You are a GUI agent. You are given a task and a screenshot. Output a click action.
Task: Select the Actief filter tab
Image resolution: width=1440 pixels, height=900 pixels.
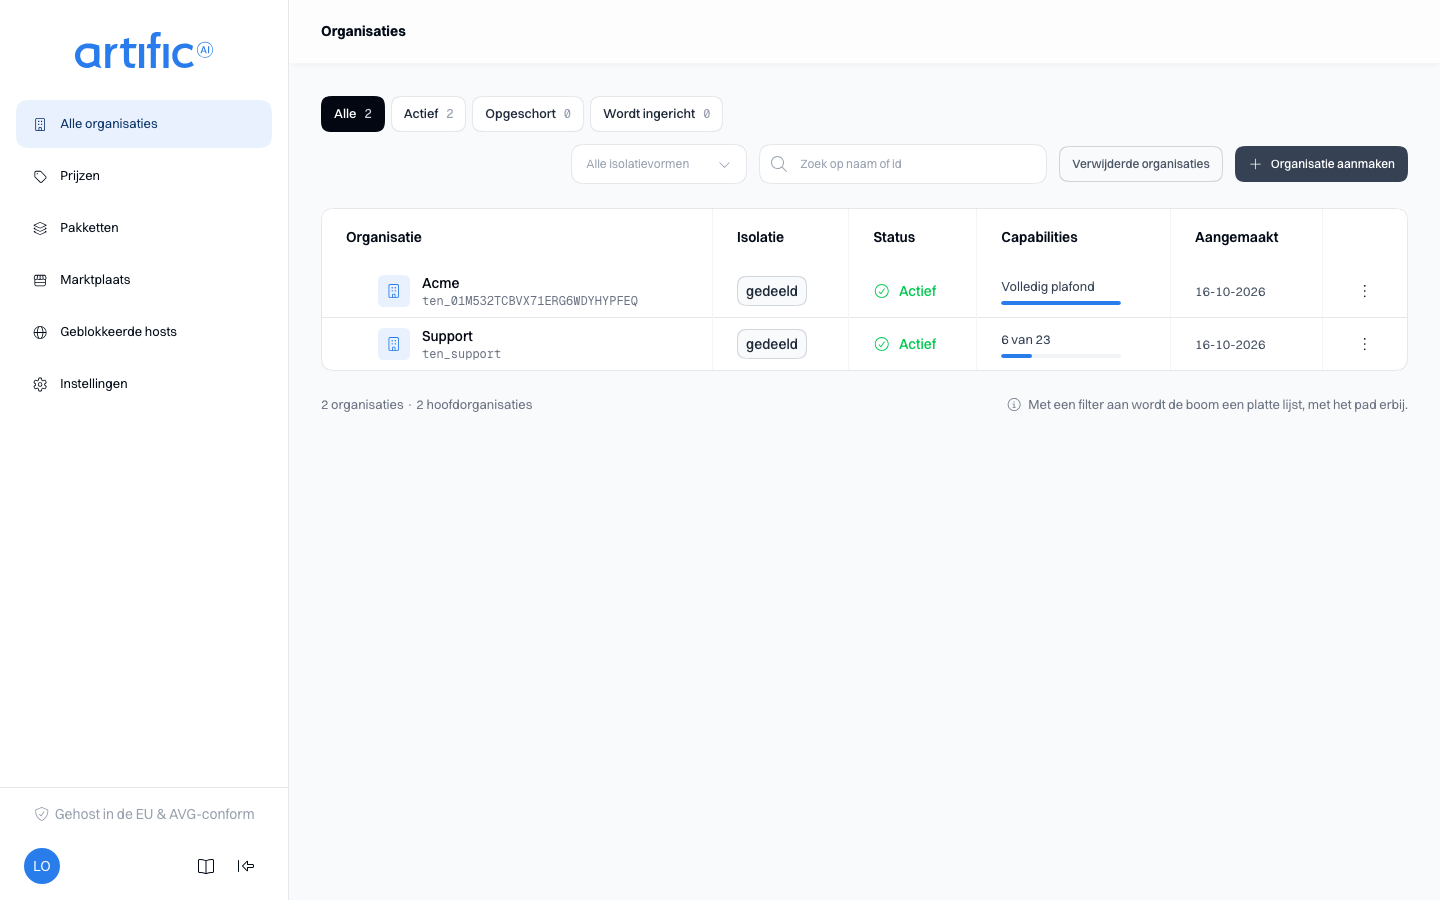(x=428, y=114)
